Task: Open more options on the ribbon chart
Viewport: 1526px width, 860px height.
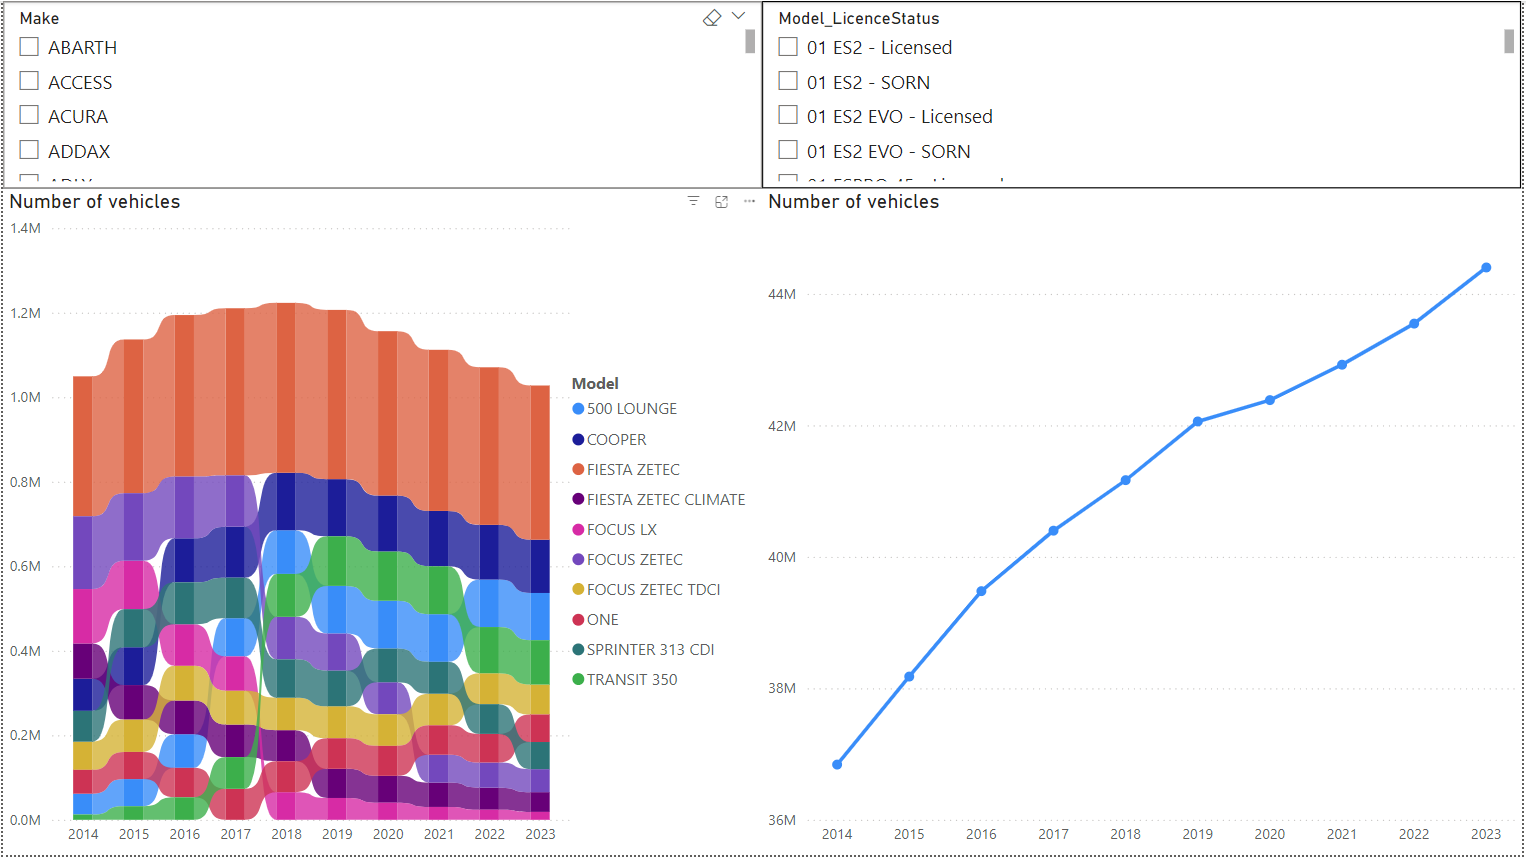Action: [749, 201]
